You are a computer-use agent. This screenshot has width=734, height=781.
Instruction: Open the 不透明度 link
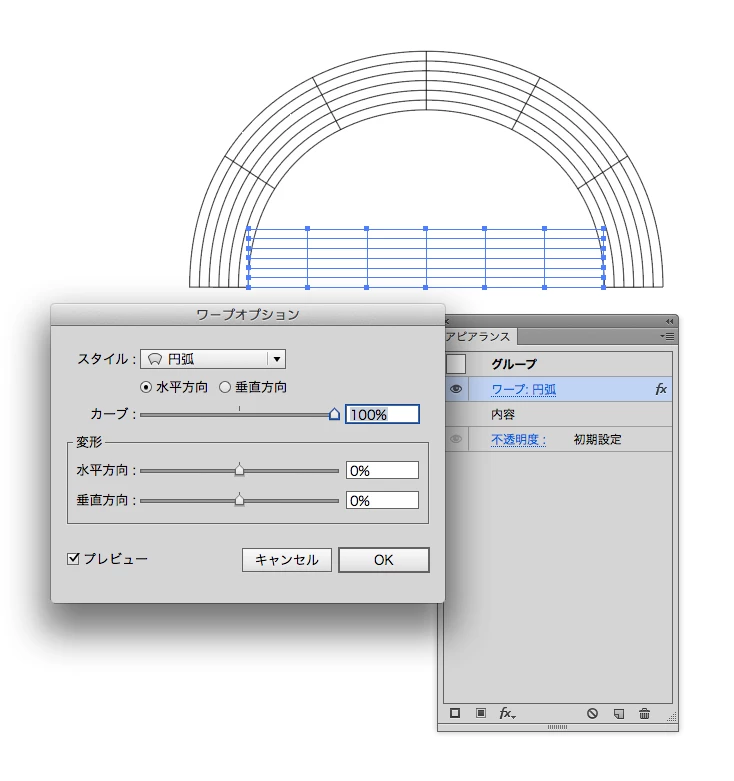pyautogui.click(x=518, y=439)
